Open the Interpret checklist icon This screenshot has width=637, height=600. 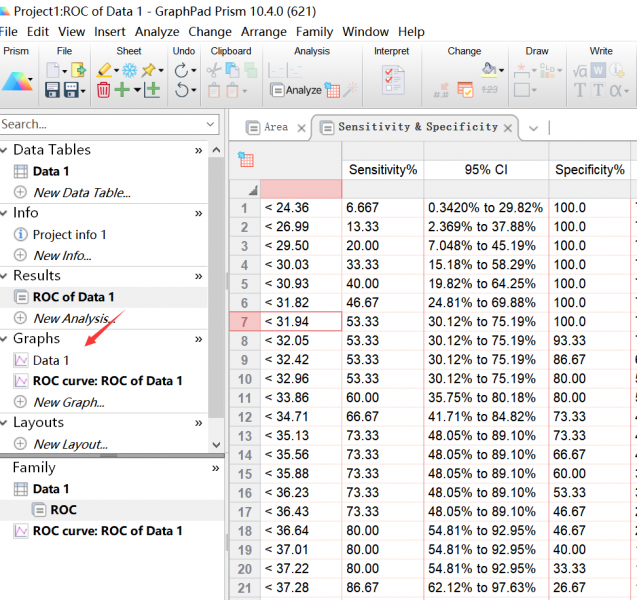point(393,80)
